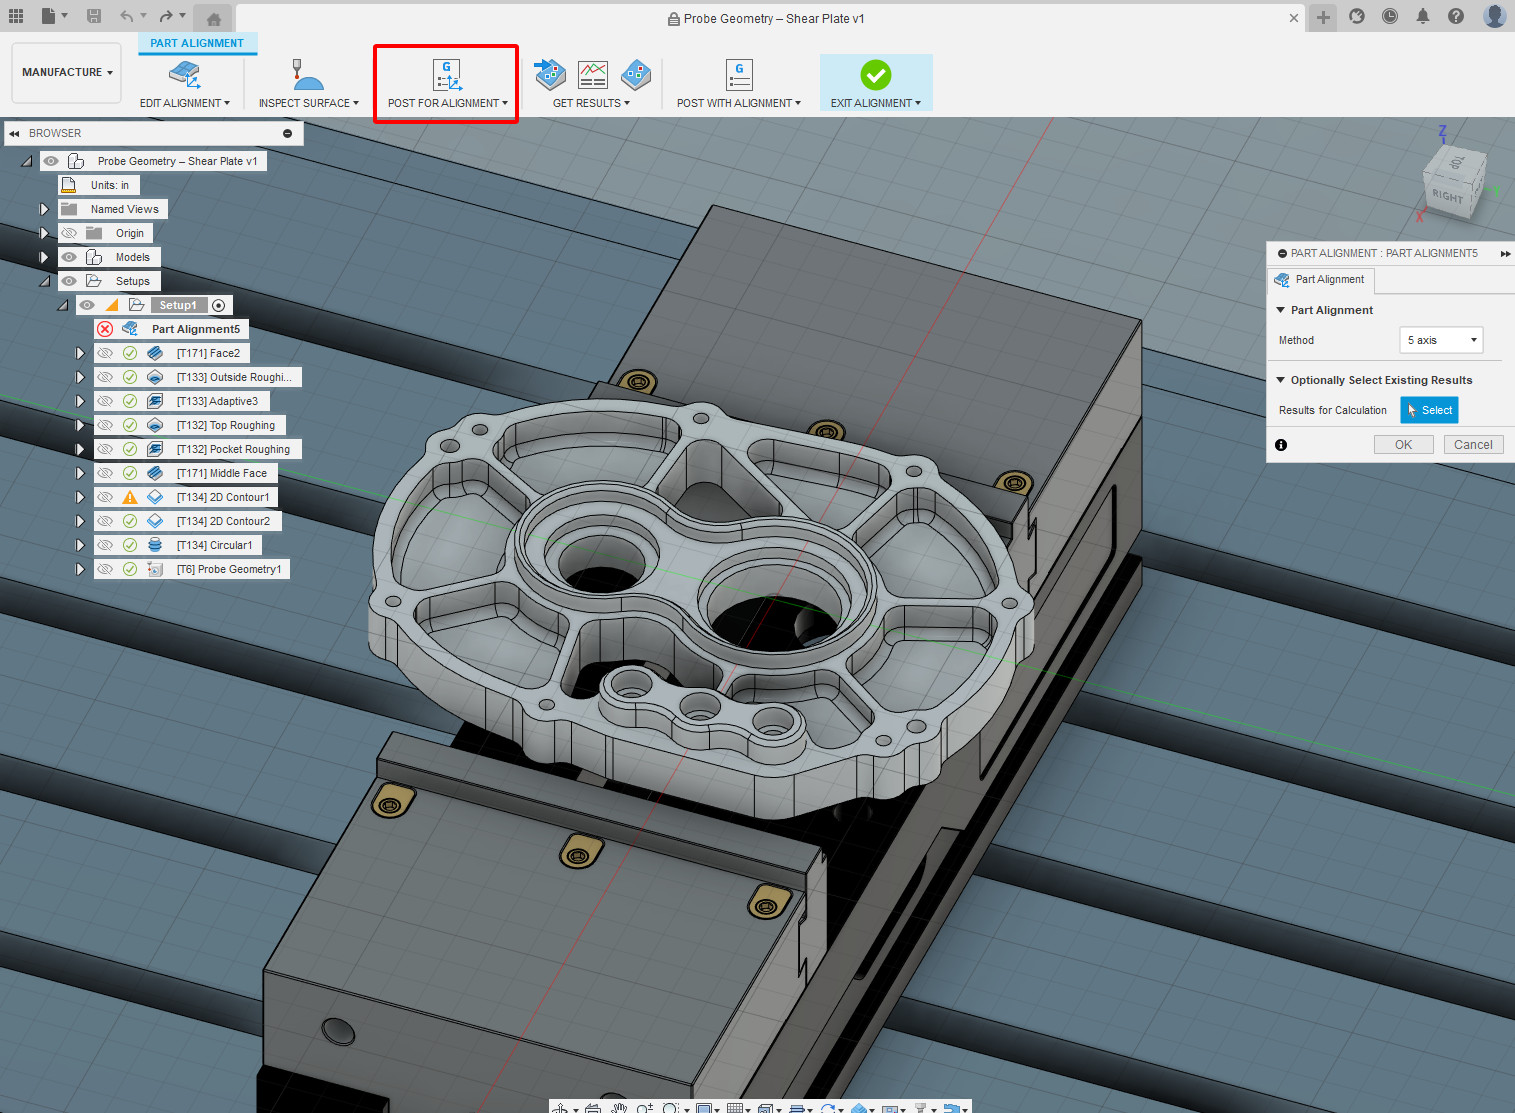Expand the Named Views tree node
This screenshot has width=1515, height=1113.
point(44,209)
